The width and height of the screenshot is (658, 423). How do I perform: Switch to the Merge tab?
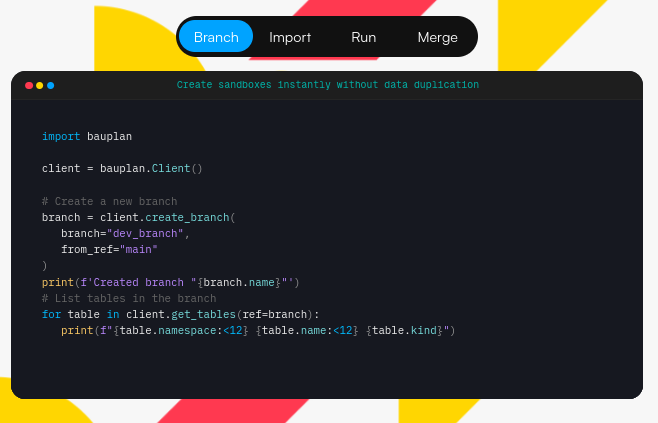[437, 37]
